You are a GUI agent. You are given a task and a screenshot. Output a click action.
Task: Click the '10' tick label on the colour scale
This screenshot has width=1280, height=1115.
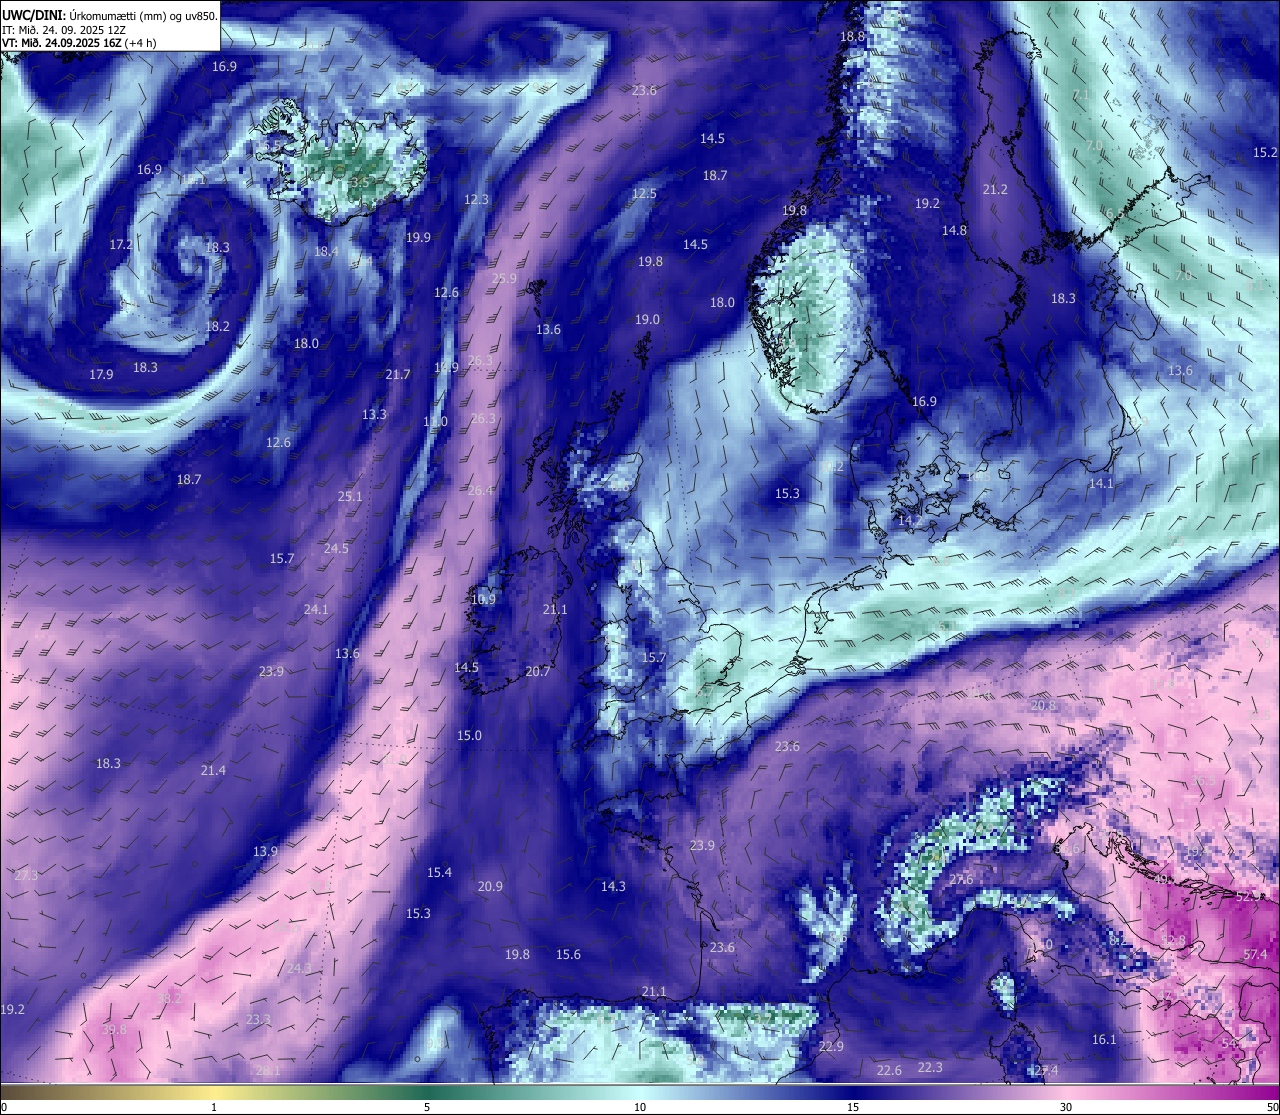[x=640, y=1107]
